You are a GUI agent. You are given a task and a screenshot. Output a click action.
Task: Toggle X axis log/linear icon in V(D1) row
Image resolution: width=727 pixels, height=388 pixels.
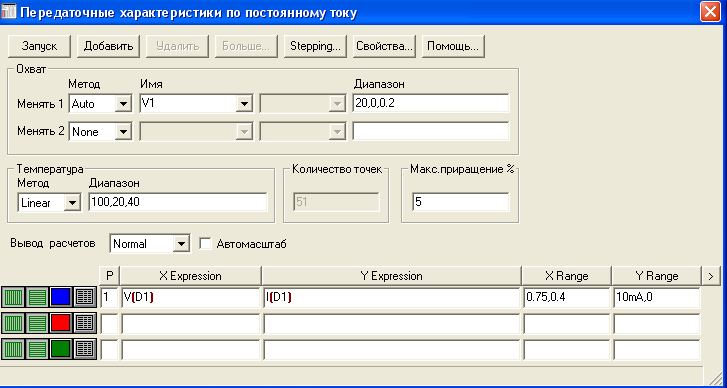(14, 297)
